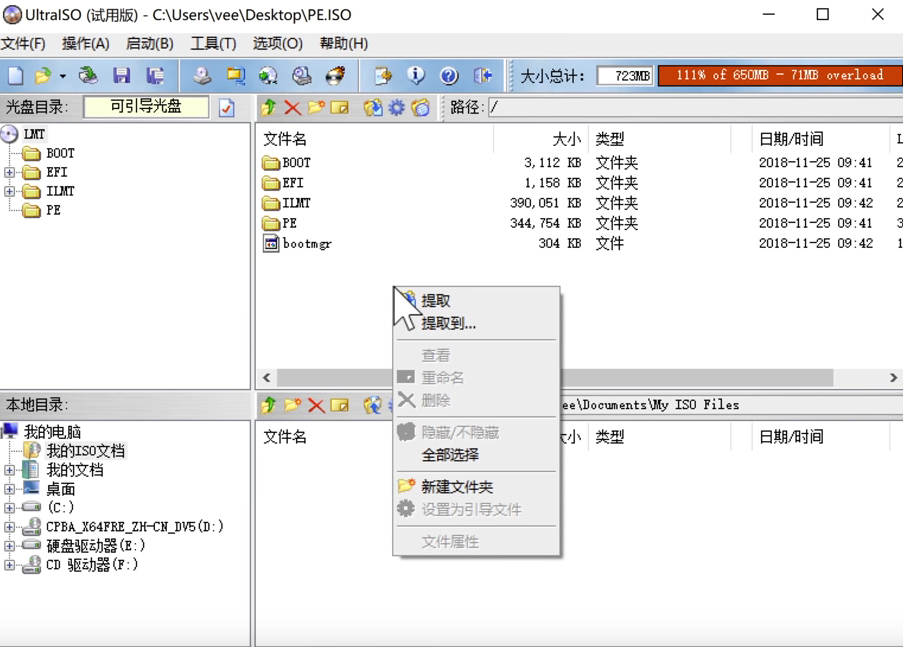Expand the (C:) drive node

point(9,508)
